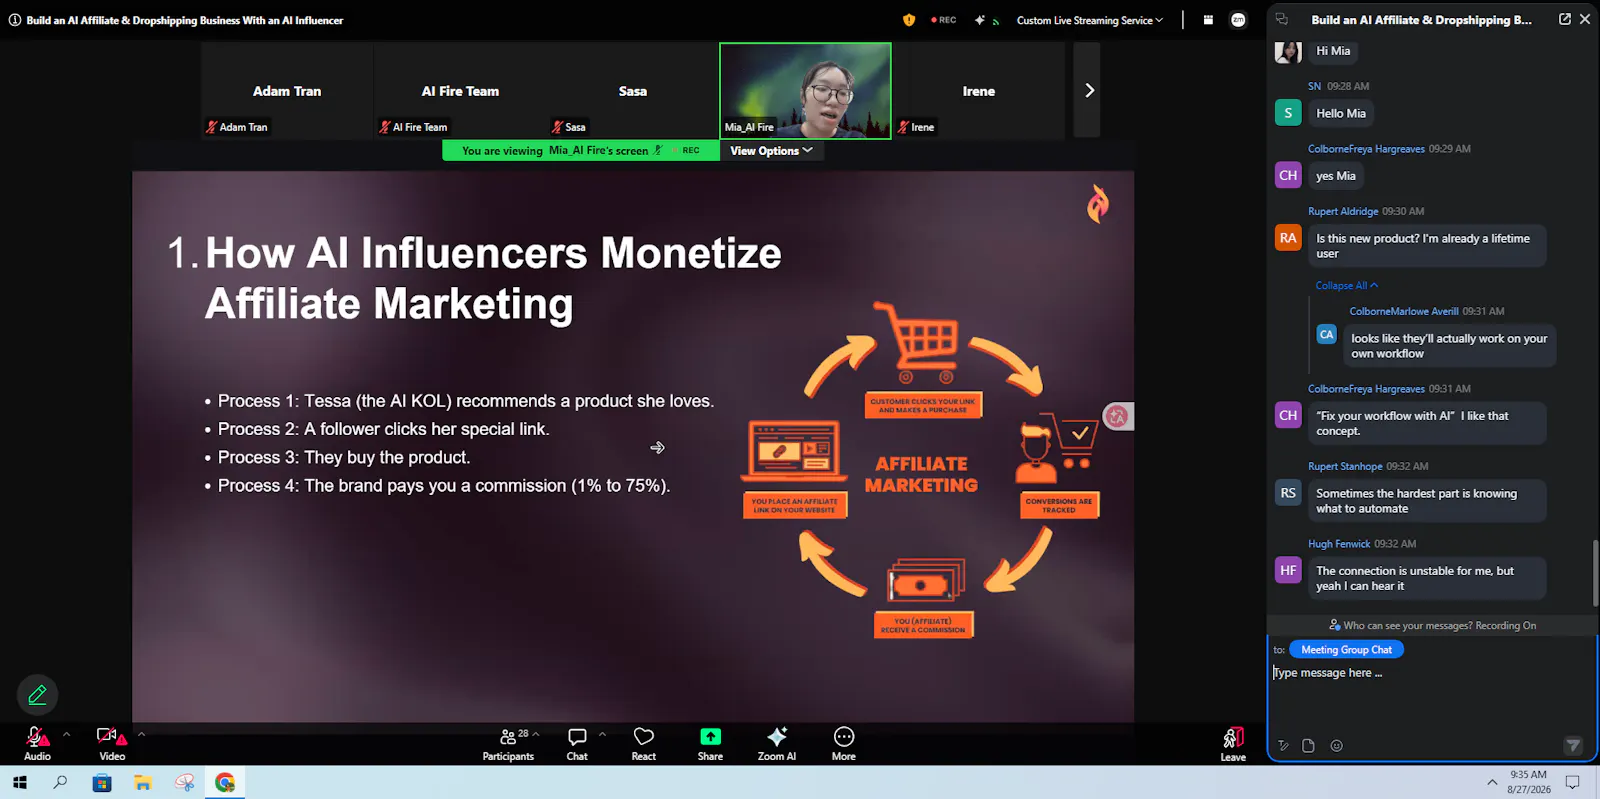This screenshot has width=1600, height=799.
Task: Click chat conversations icon in panel header
Action: pos(1282,19)
